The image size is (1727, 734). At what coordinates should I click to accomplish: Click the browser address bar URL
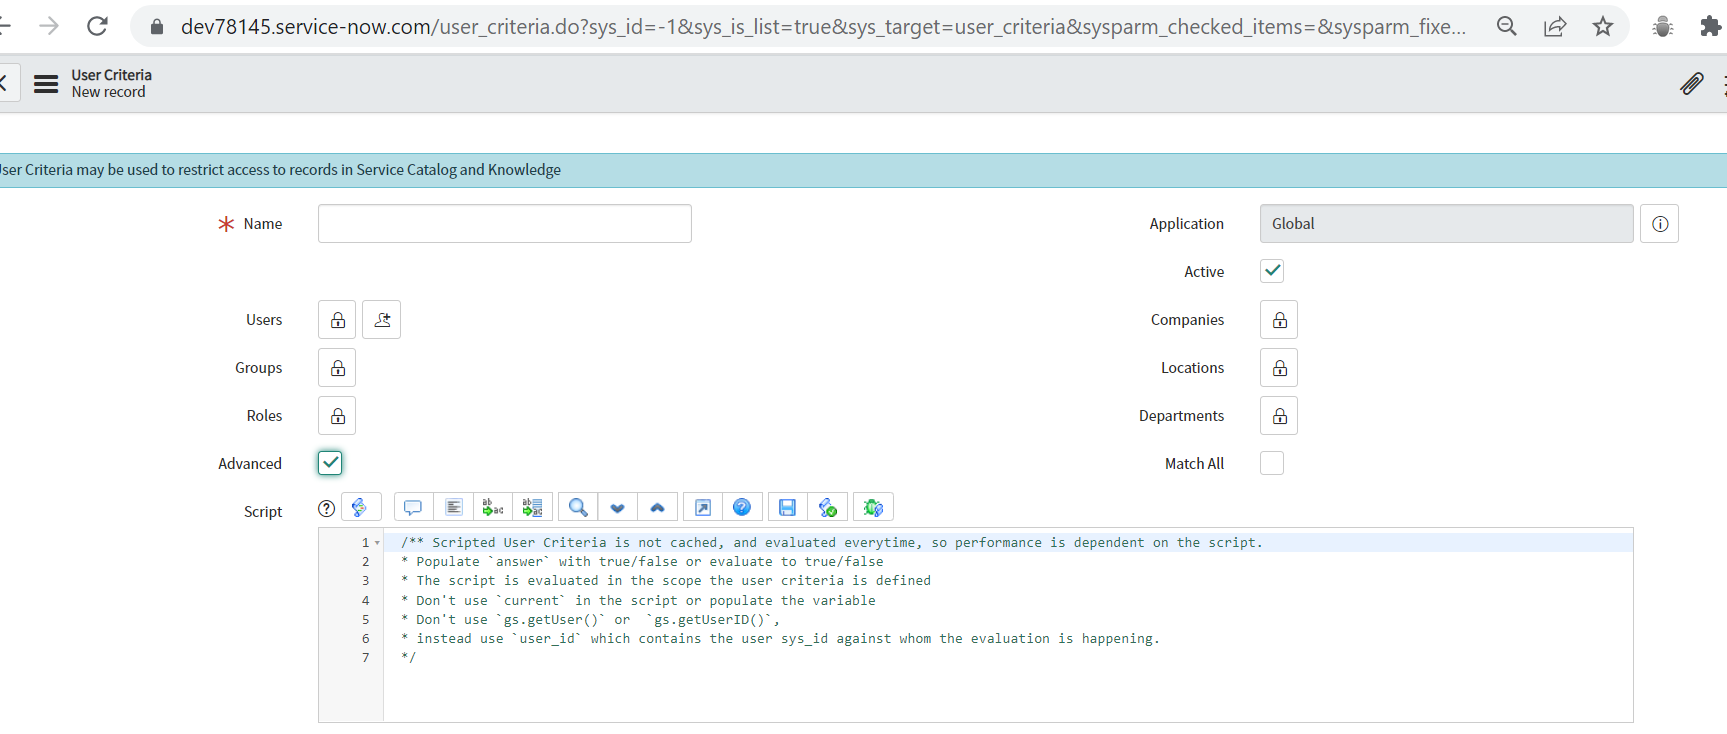pyautogui.click(x=823, y=27)
